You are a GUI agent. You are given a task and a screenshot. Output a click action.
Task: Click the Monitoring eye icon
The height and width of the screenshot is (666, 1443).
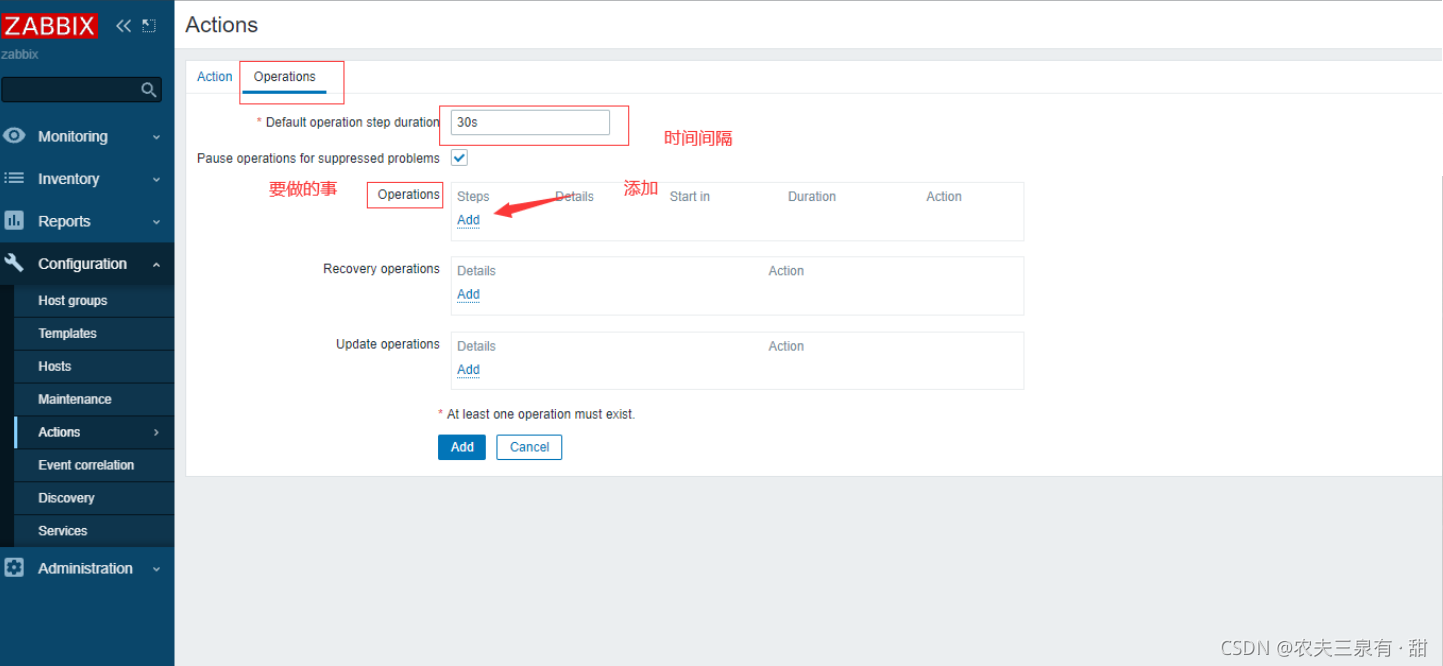14,136
